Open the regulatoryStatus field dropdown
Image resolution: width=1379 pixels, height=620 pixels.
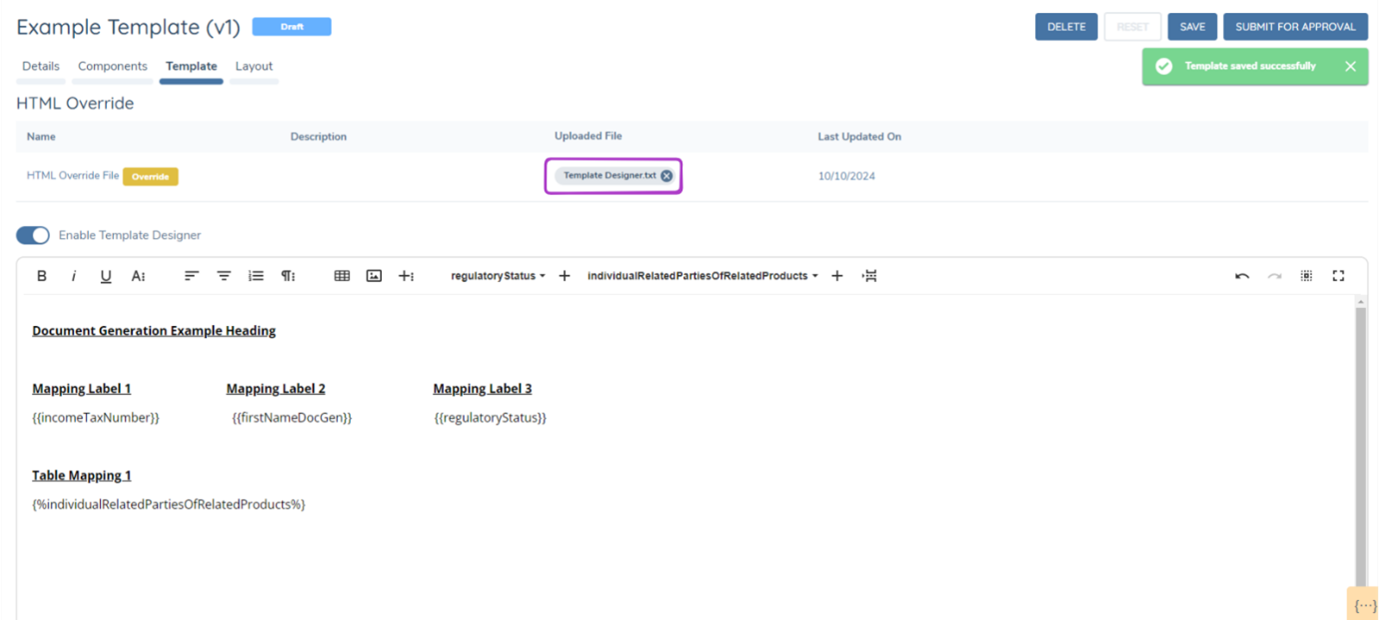tap(498, 276)
